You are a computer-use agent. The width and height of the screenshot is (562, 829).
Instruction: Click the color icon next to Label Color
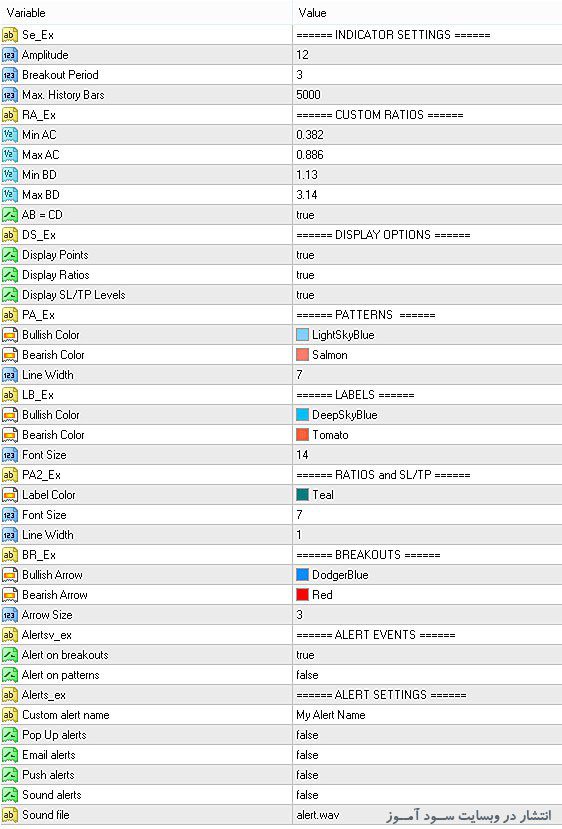click(10, 495)
